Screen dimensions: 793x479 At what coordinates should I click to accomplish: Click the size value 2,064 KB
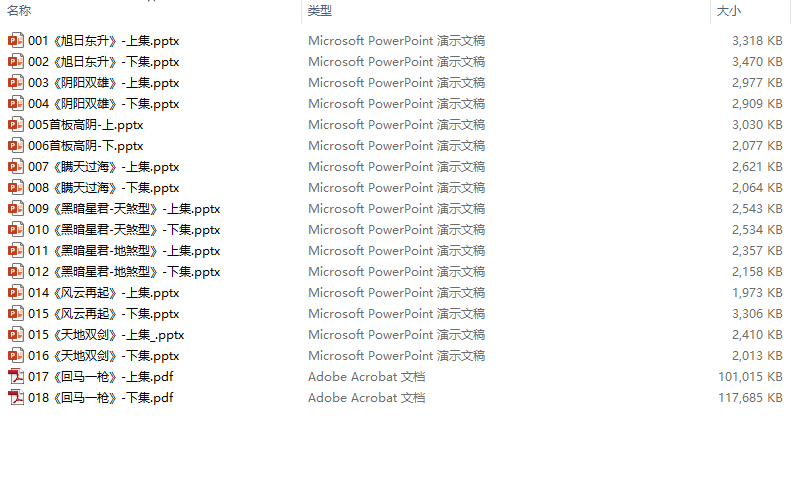coord(757,188)
